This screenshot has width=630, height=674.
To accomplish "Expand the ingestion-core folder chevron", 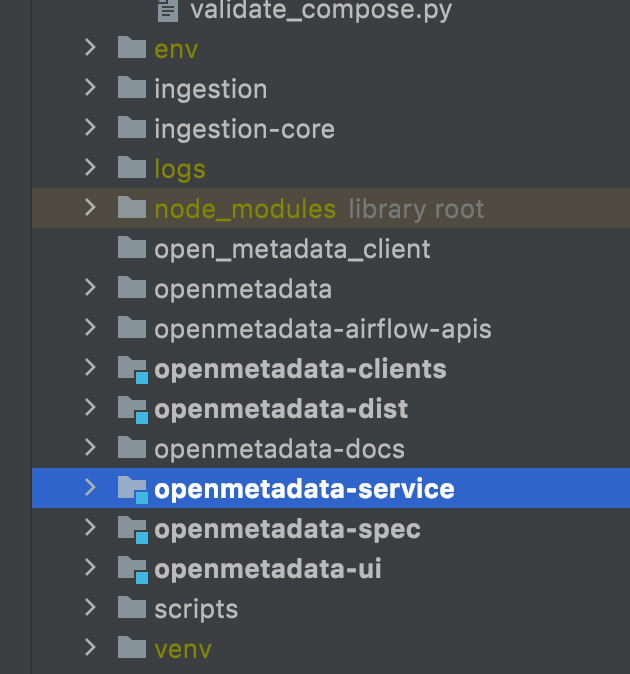I will (x=90, y=128).
